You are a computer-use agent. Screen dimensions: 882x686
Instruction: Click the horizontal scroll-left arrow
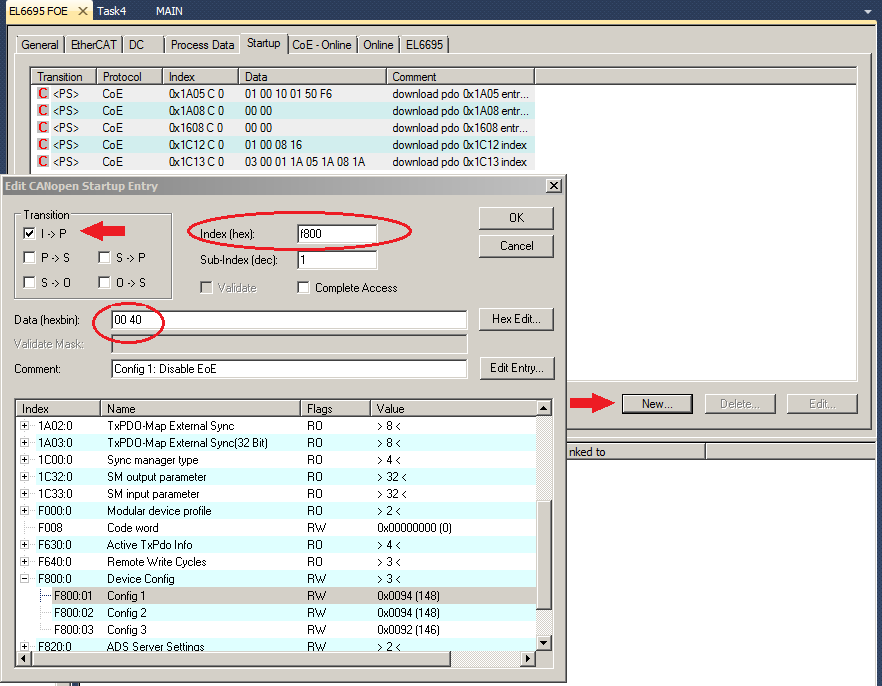pos(23,658)
